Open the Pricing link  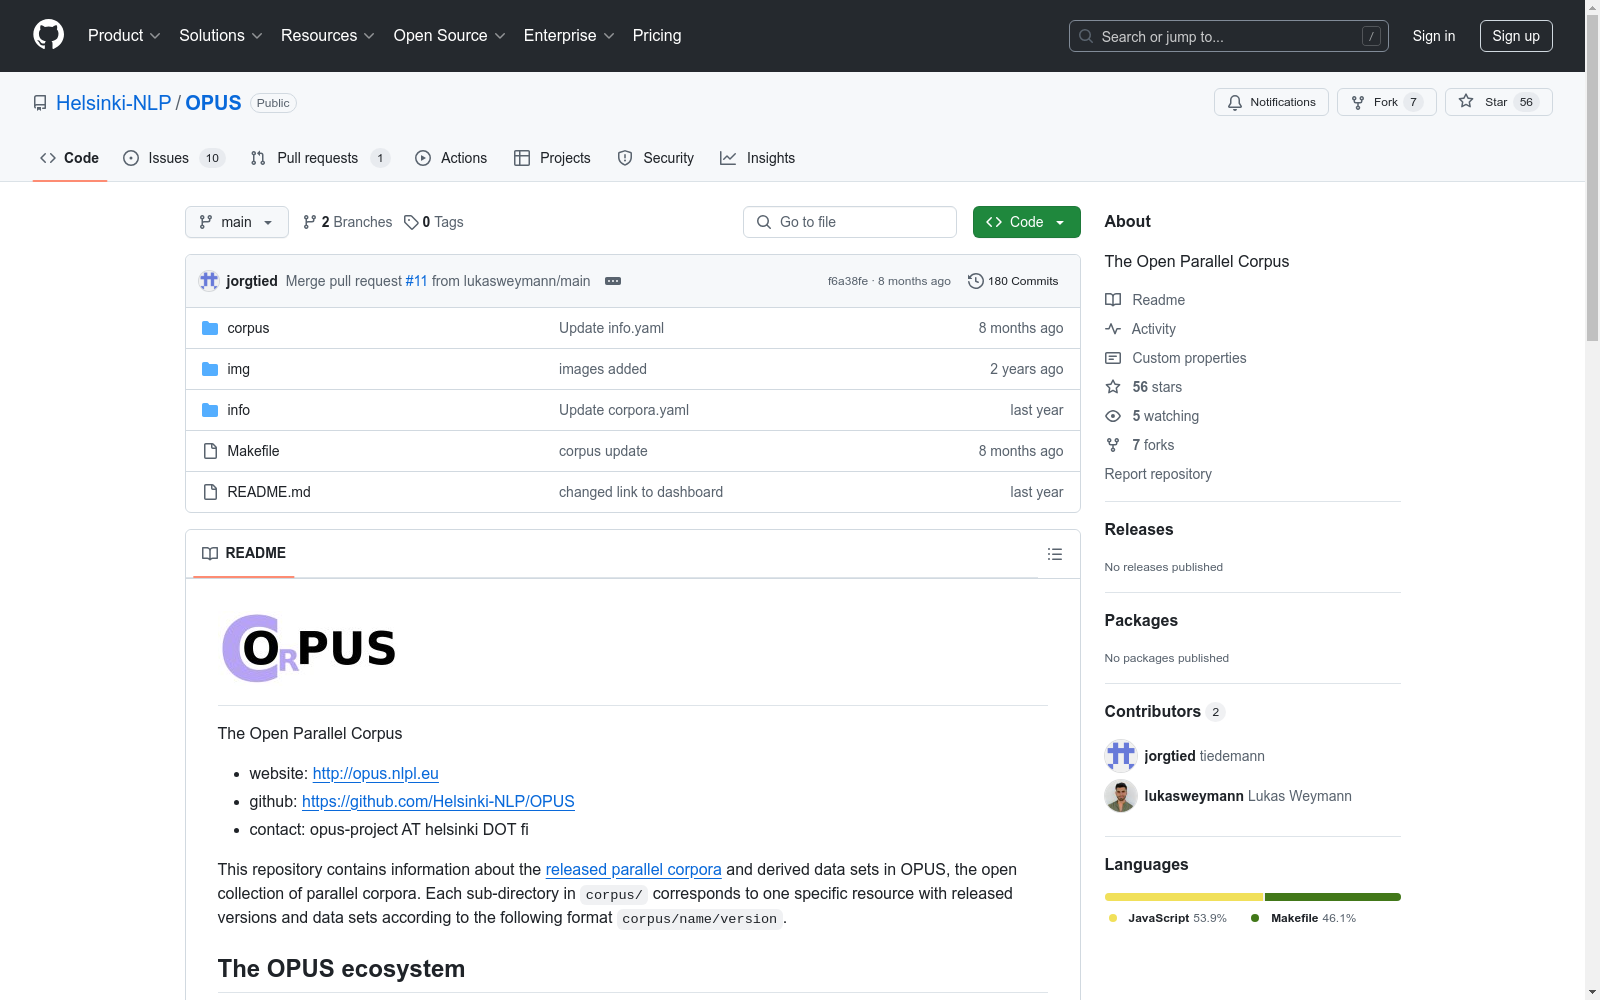[x=657, y=36]
